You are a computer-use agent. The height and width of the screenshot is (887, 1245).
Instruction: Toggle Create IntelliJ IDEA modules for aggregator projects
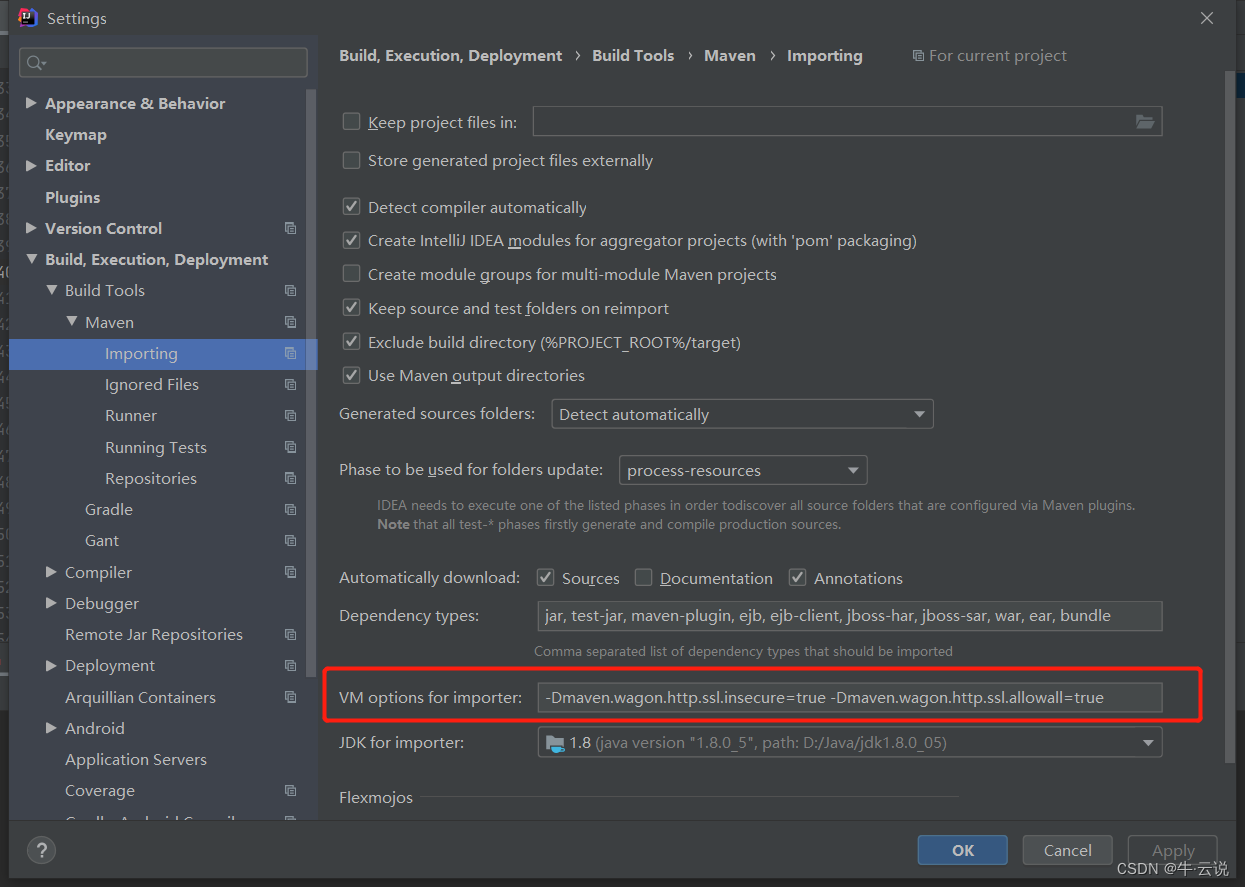[x=351, y=240]
